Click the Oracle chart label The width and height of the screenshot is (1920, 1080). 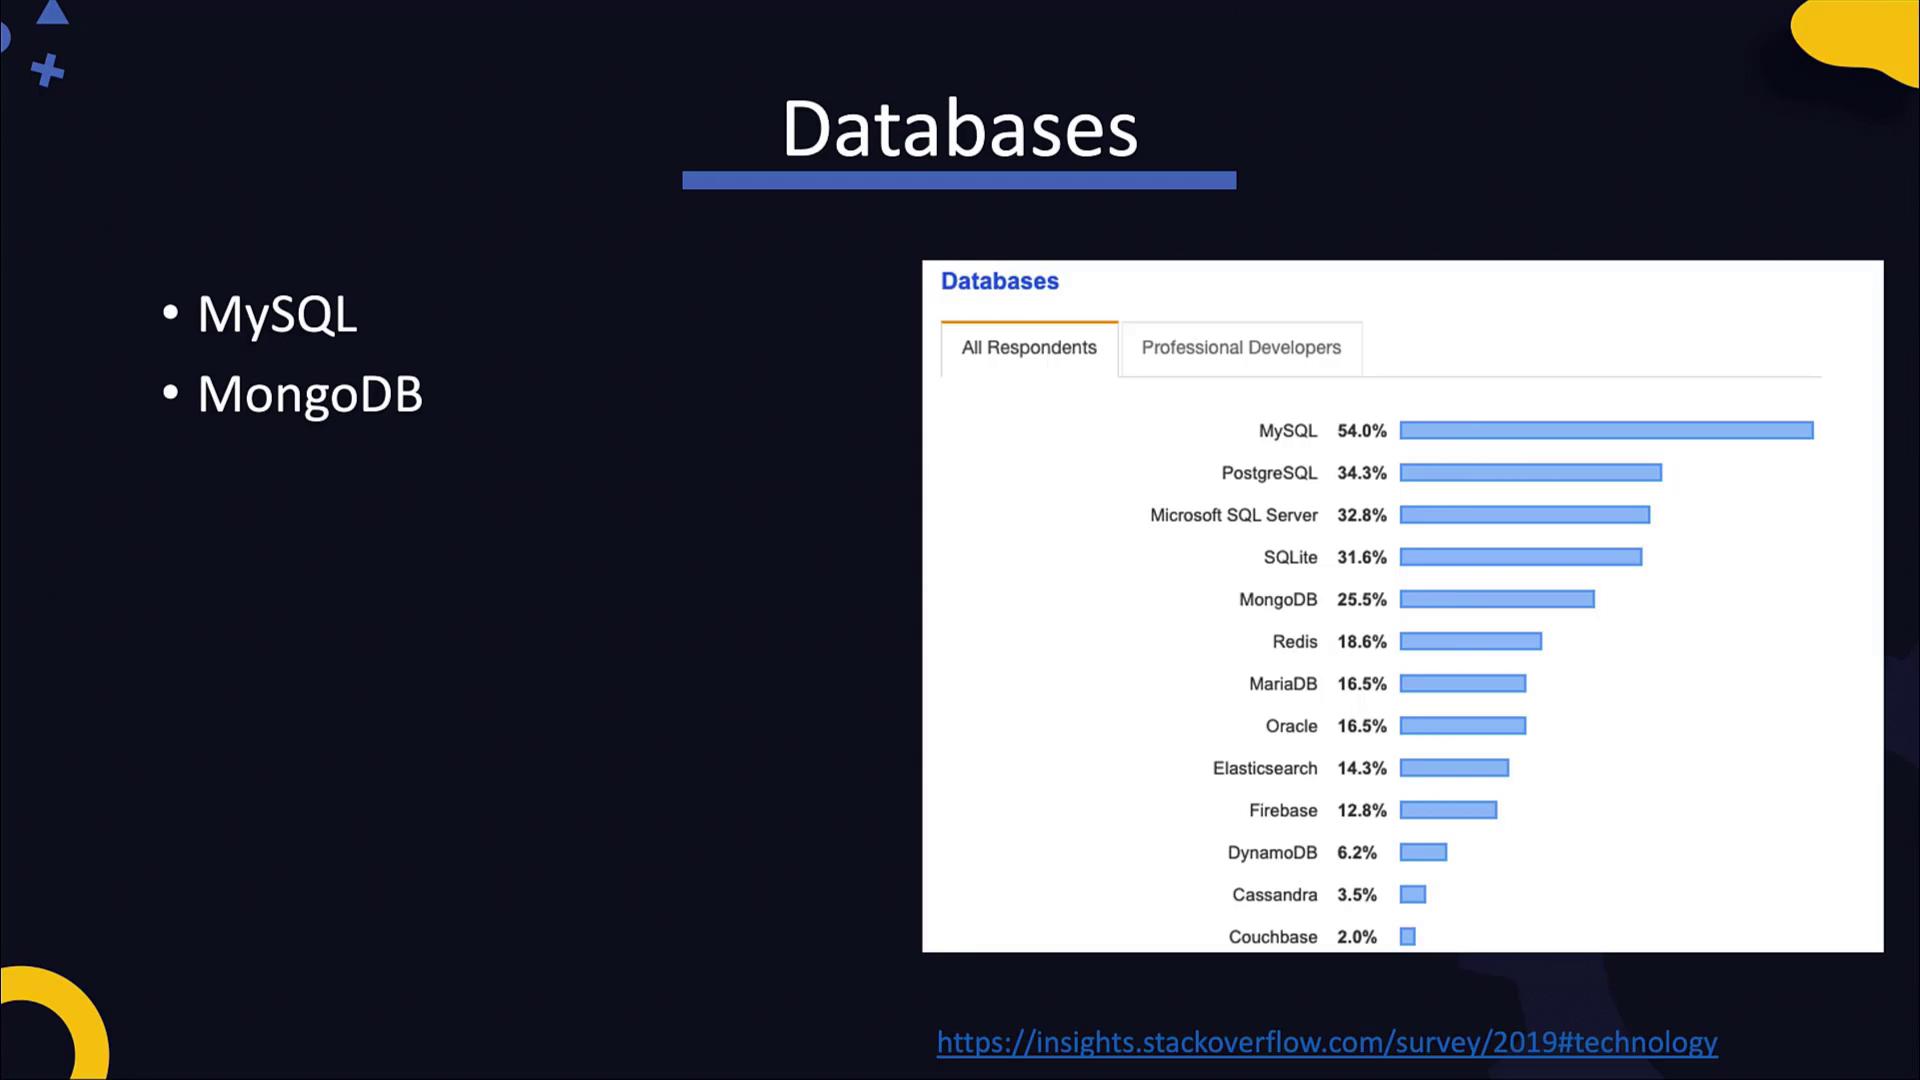coord(1291,726)
